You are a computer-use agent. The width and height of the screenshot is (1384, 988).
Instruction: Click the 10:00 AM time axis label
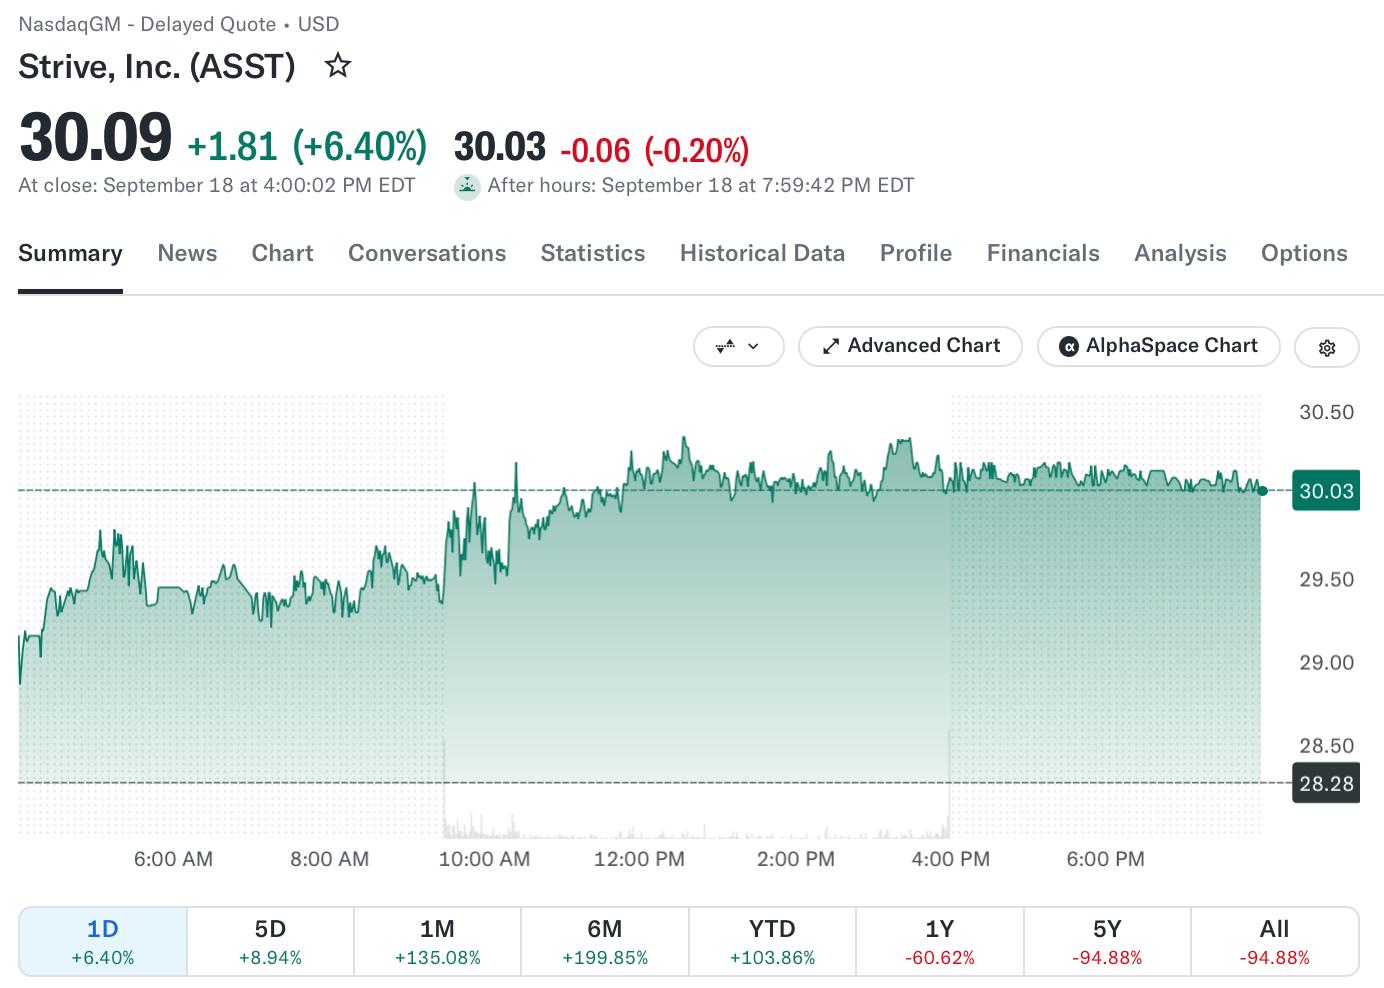pyautogui.click(x=484, y=859)
